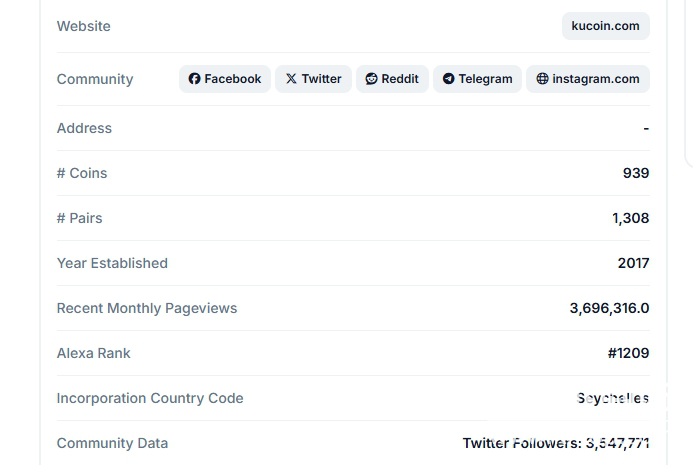Click the Recent Monthly Pageviews label
The width and height of the screenshot is (693, 465).
(147, 308)
